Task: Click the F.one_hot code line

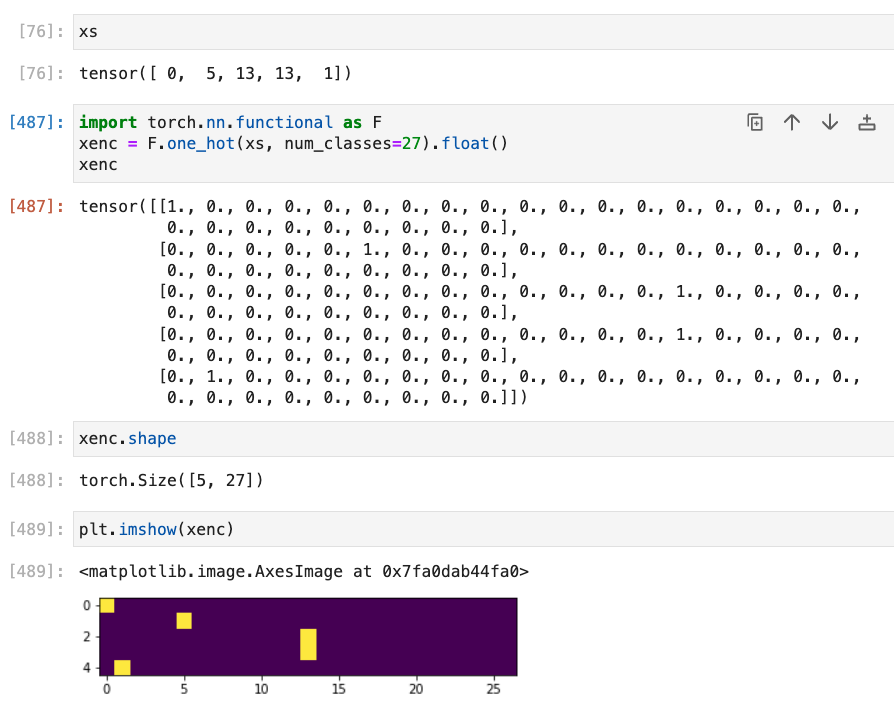Action: click(x=293, y=144)
